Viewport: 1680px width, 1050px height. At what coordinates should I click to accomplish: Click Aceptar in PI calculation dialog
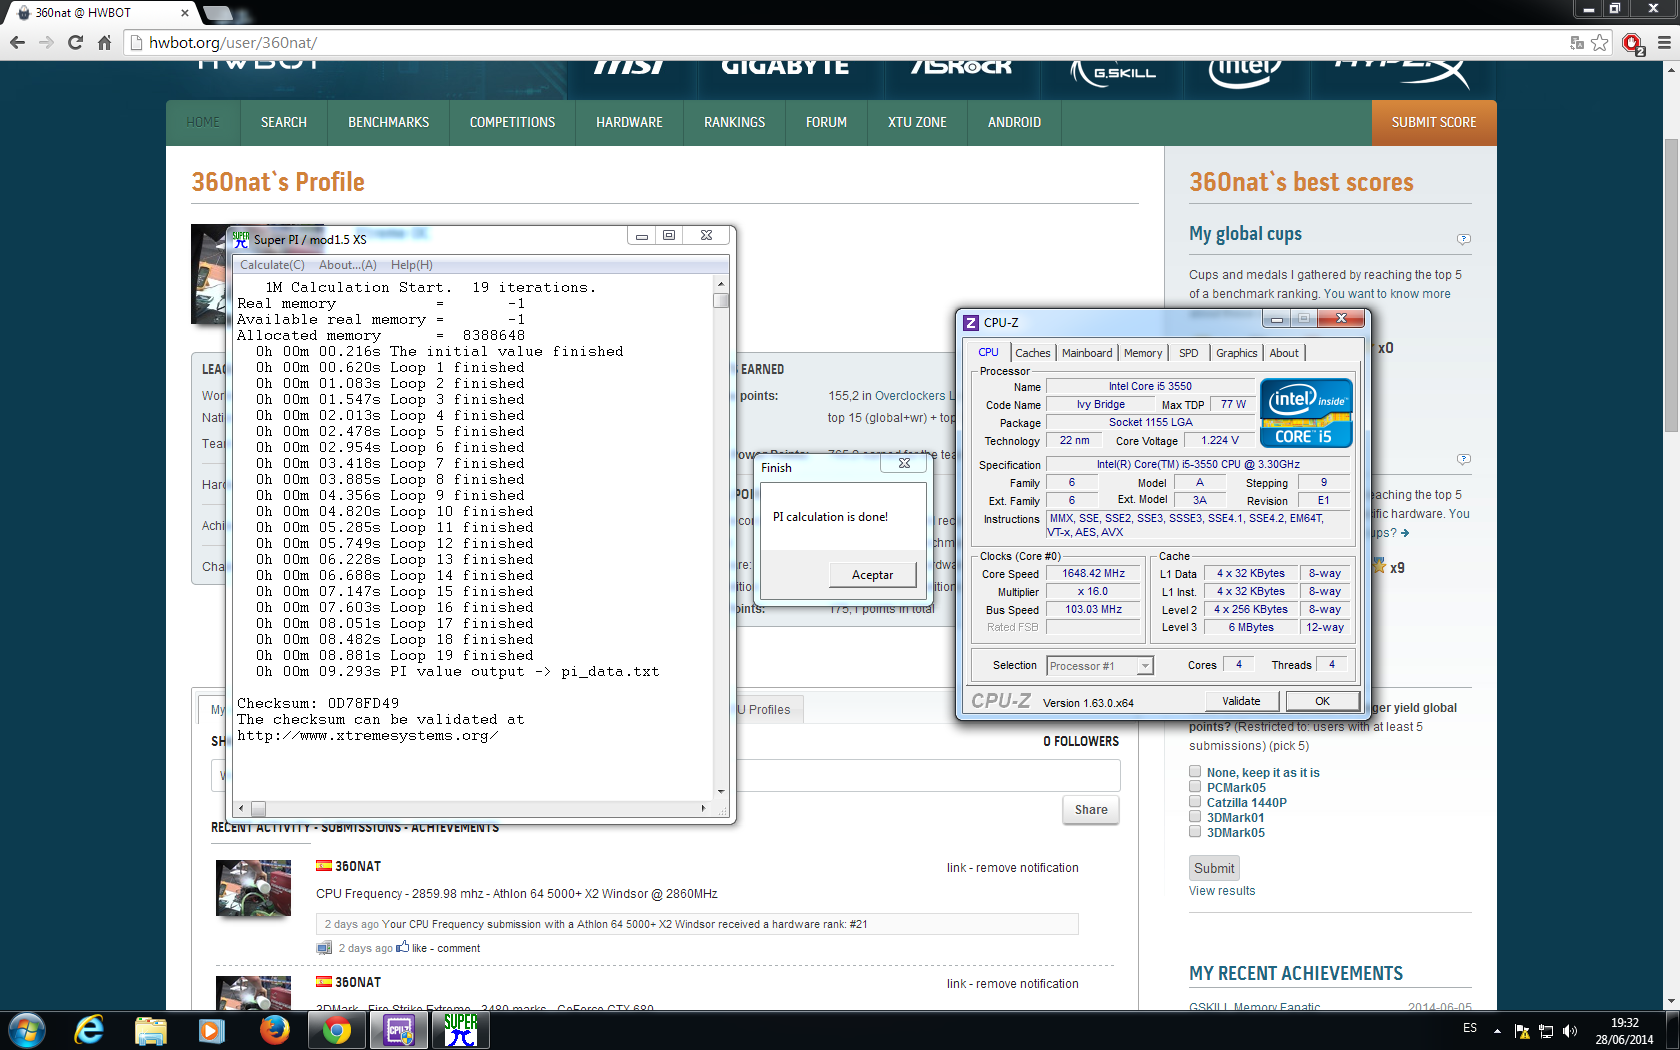click(x=872, y=575)
